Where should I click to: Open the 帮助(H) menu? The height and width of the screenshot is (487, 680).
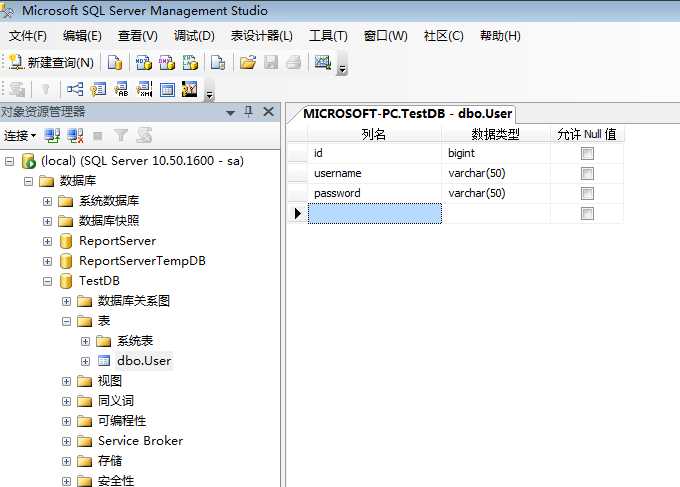(x=500, y=36)
